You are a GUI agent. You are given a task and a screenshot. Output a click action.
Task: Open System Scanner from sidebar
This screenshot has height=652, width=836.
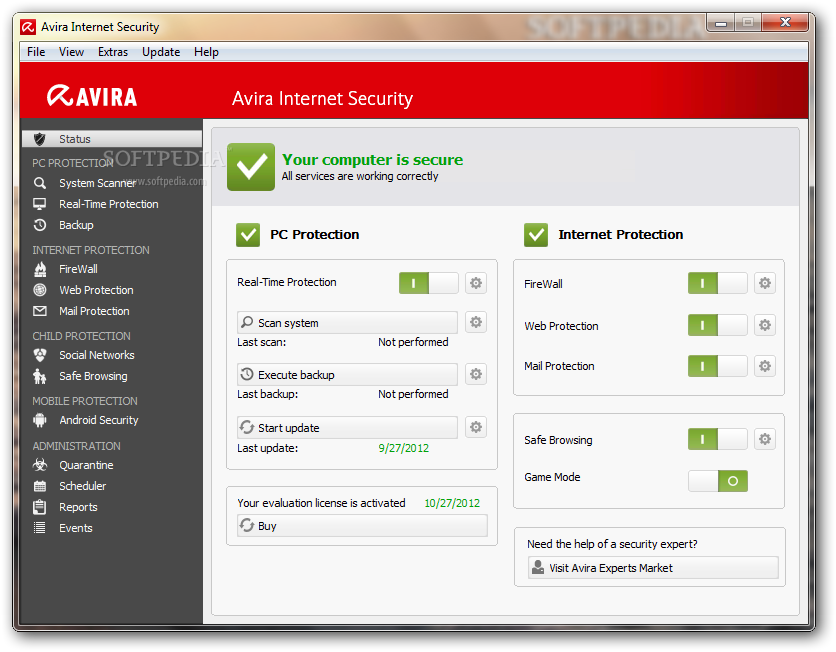click(98, 183)
